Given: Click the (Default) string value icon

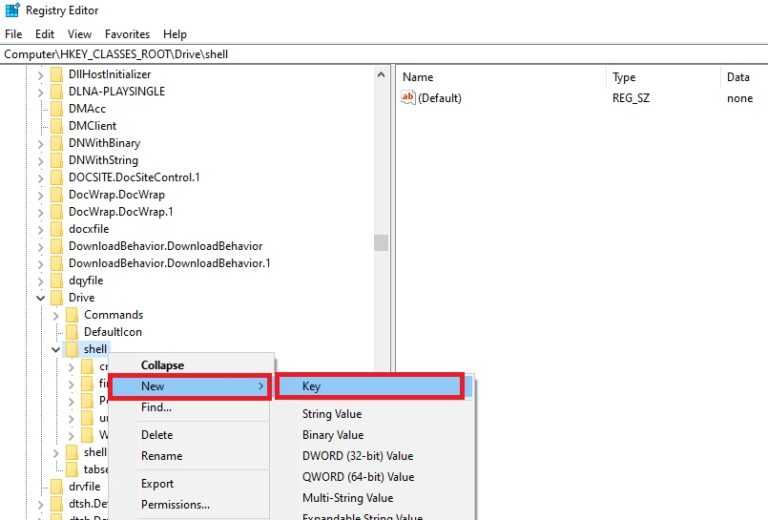Looking at the screenshot, I should [408, 98].
